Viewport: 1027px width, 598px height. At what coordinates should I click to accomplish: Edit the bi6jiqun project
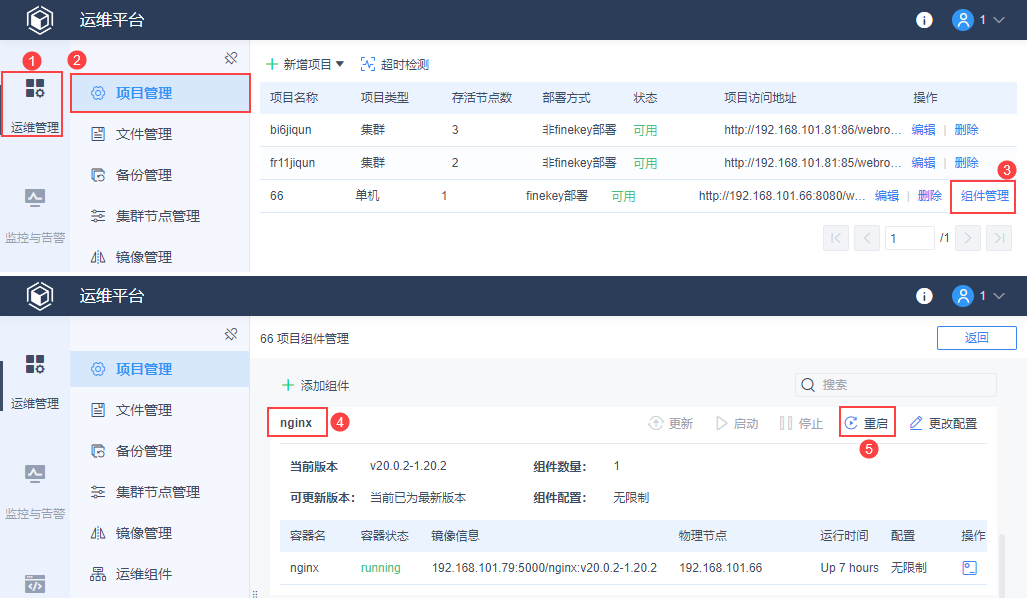click(x=923, y=130)
